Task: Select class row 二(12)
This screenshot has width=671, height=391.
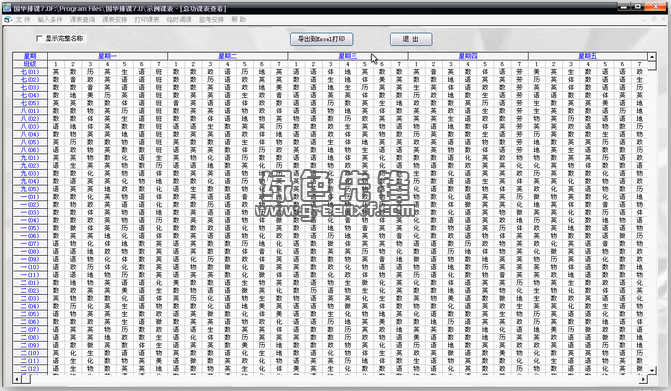Action: (x=30, y=368)
